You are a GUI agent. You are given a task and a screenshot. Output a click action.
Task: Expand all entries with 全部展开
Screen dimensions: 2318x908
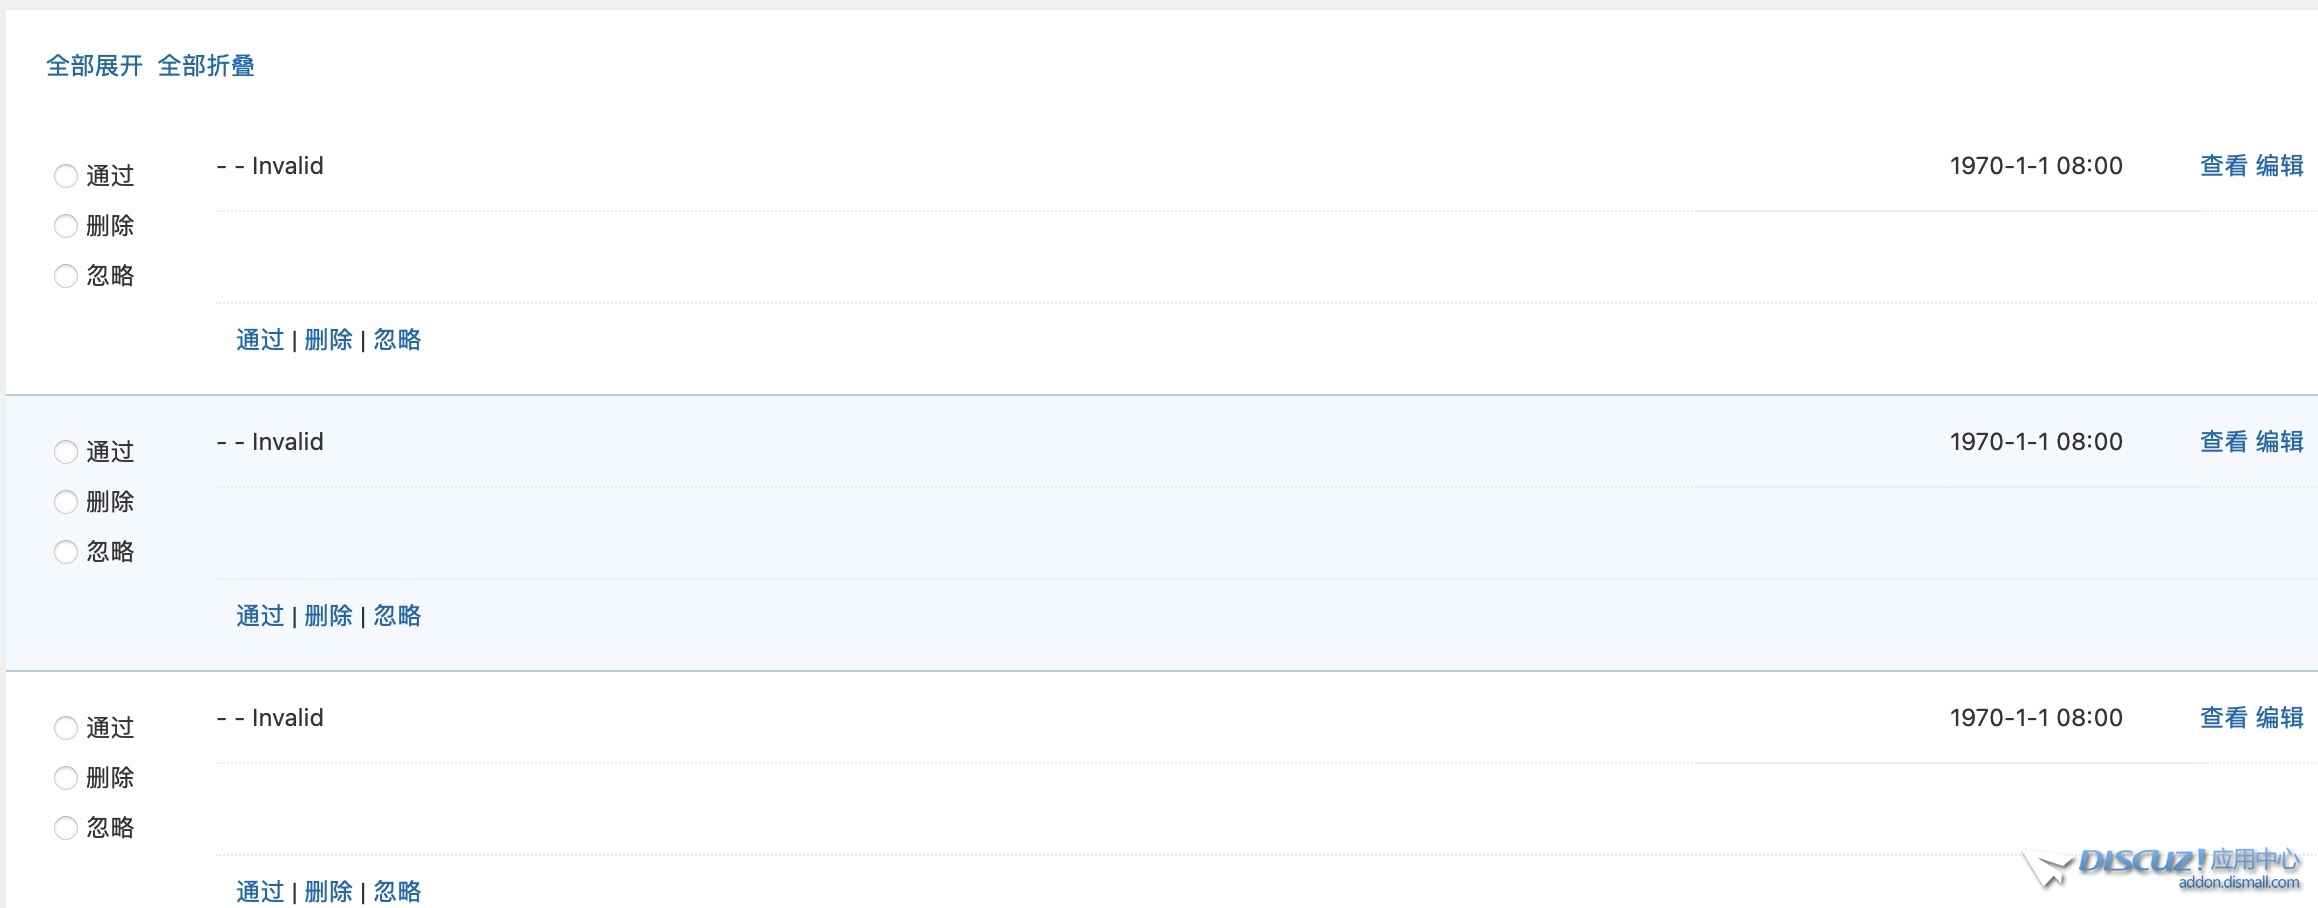pyautogui.click(x=94, y=66)
